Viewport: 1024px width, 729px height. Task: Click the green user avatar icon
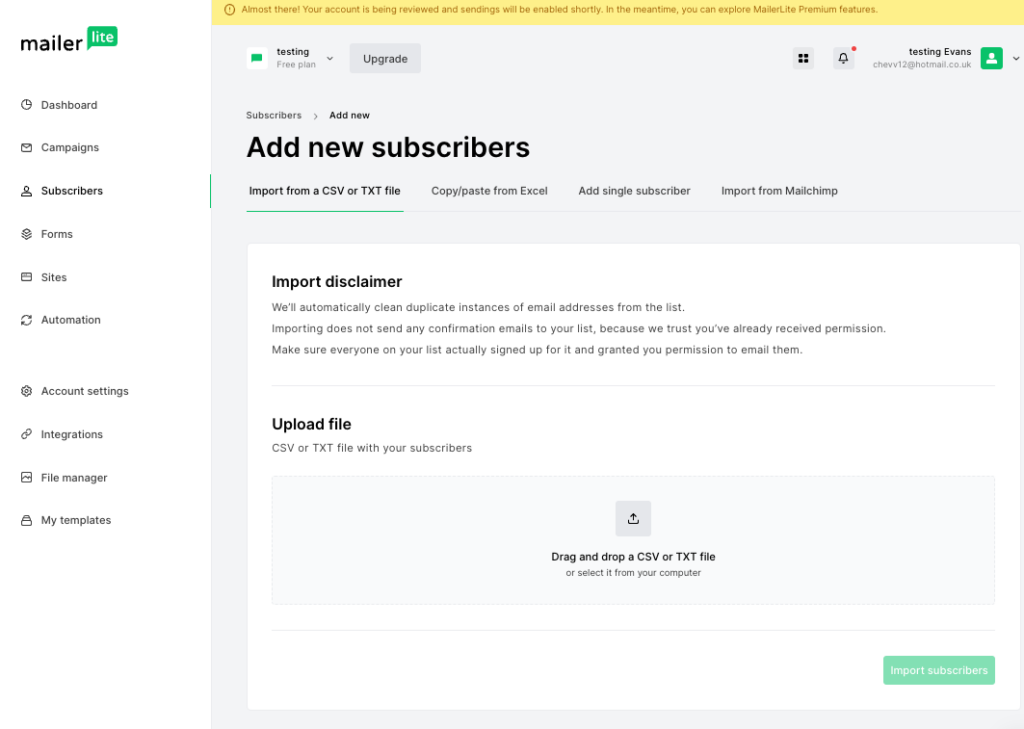coord(991,58)
